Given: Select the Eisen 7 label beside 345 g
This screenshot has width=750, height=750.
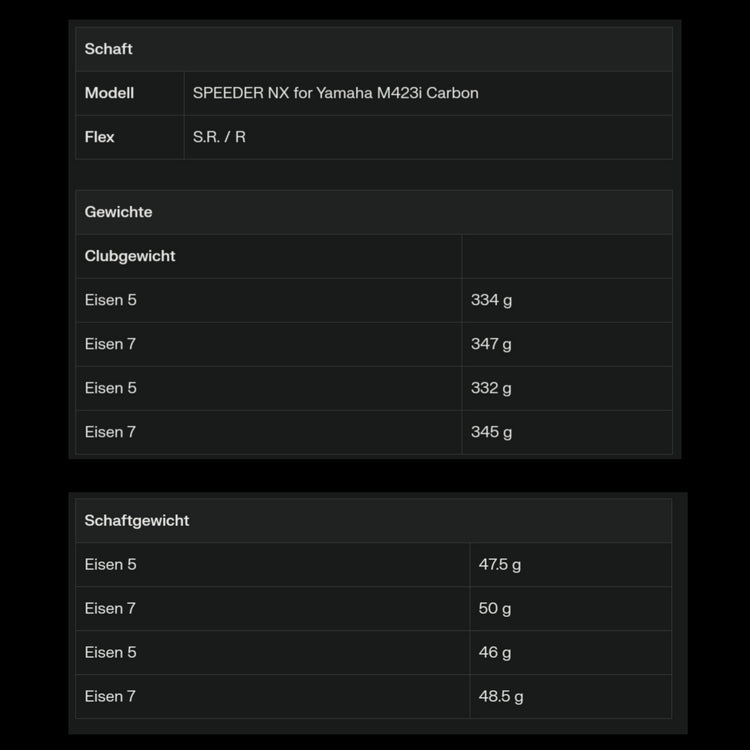Looking at the screenshot, I should pyautogui.click(x=111, y=432).
